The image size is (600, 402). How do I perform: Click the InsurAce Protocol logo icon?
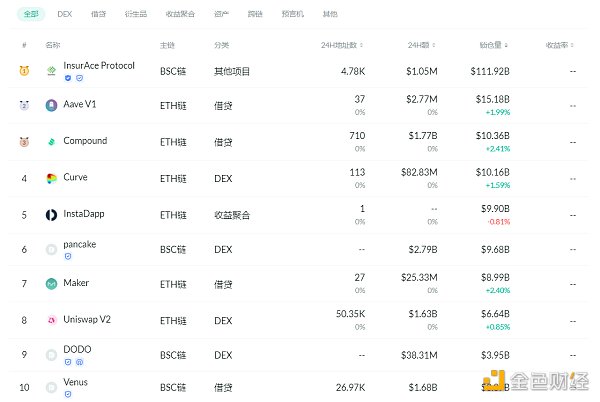pos(51,70)
